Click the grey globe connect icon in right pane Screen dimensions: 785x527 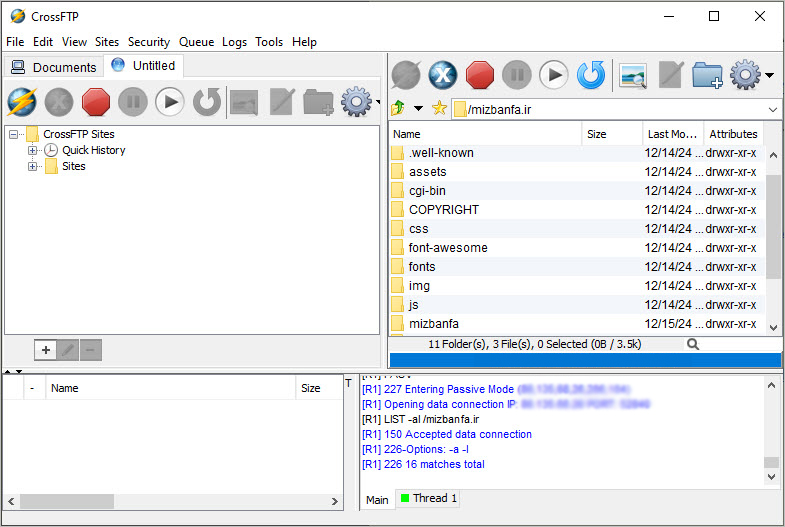[406, 75]
